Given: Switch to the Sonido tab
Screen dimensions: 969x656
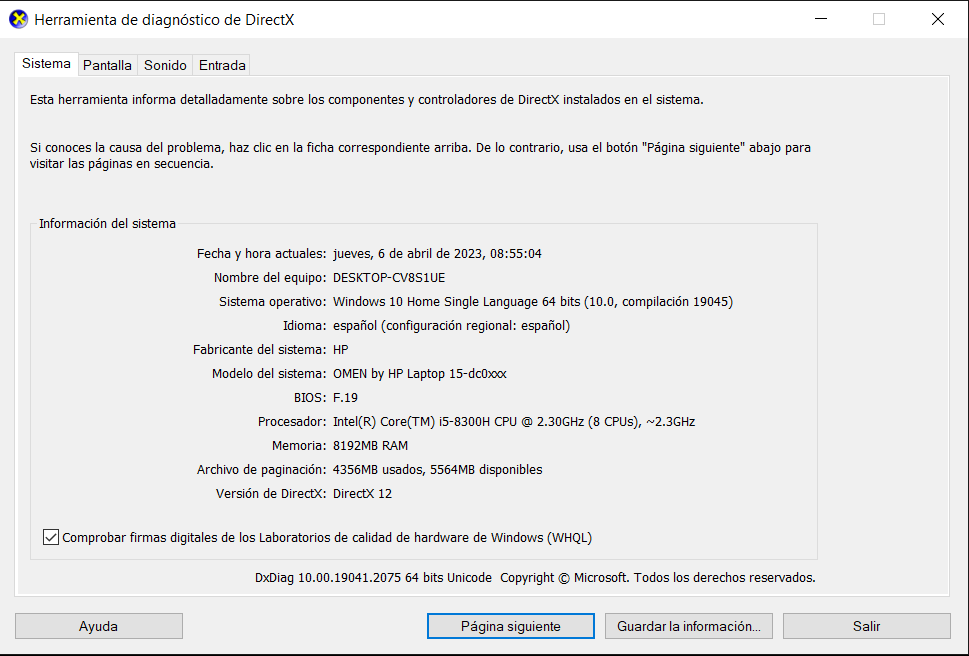Looking at the screenshot, I should point(165,65).
